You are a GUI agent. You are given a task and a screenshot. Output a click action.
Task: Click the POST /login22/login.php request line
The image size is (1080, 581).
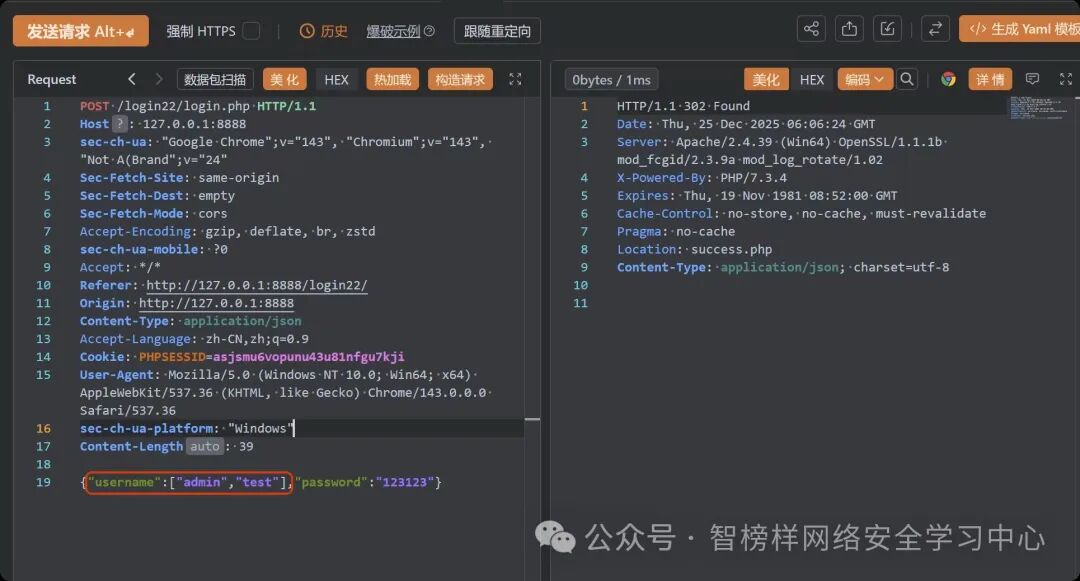198,106
